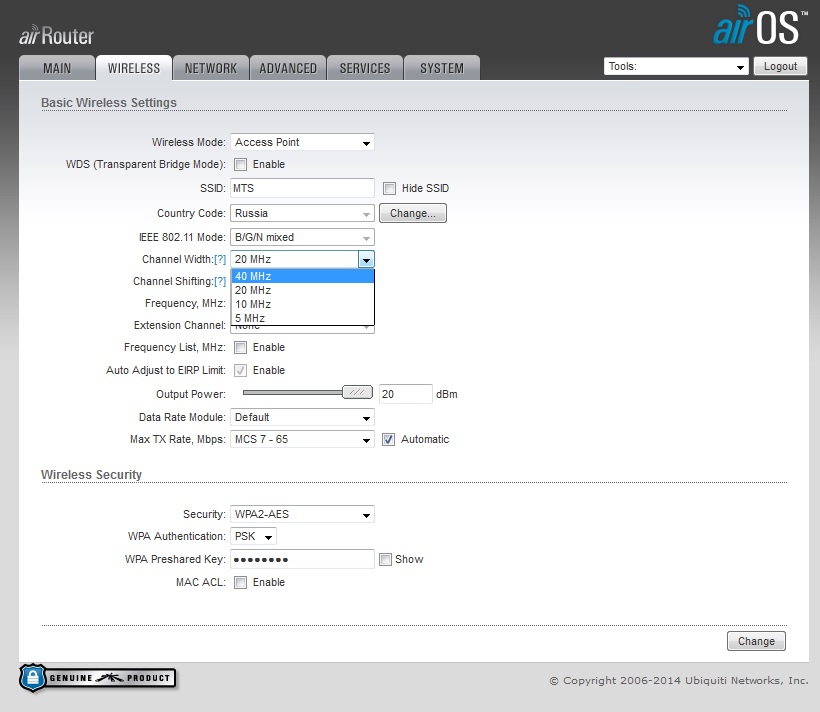
Task: Enable WDS Transparent Bridge Mode checkbox
Action: [x=240, y=164]
